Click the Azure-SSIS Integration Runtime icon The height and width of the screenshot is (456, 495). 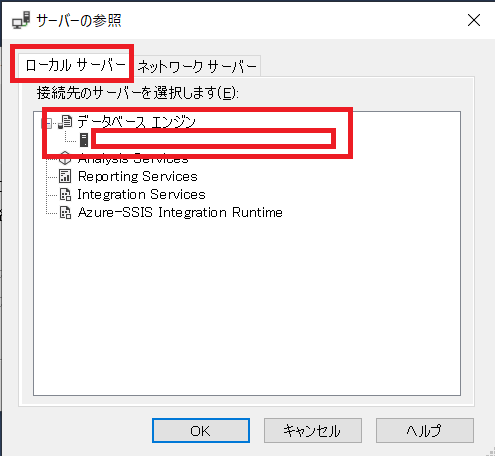65,212
